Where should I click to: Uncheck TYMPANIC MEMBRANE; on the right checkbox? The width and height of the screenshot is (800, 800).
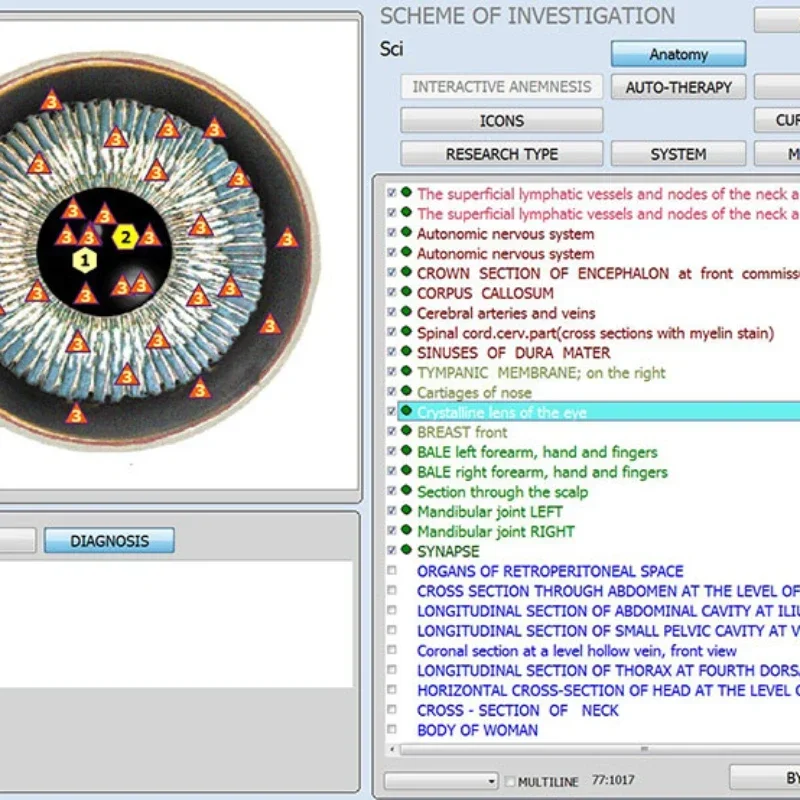(x=391, y=372)
